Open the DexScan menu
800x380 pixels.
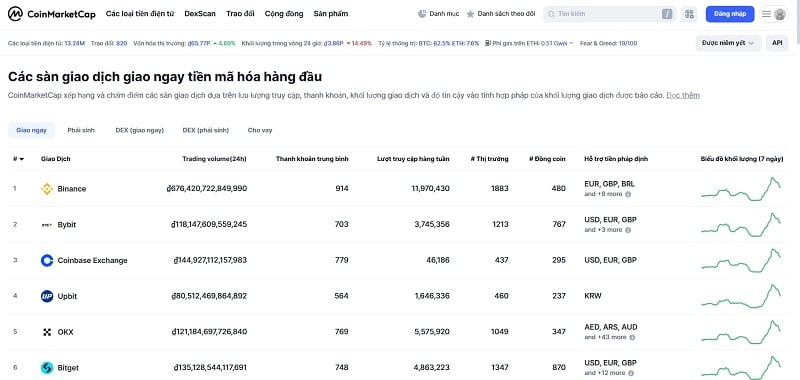click(x=200, y=14)
